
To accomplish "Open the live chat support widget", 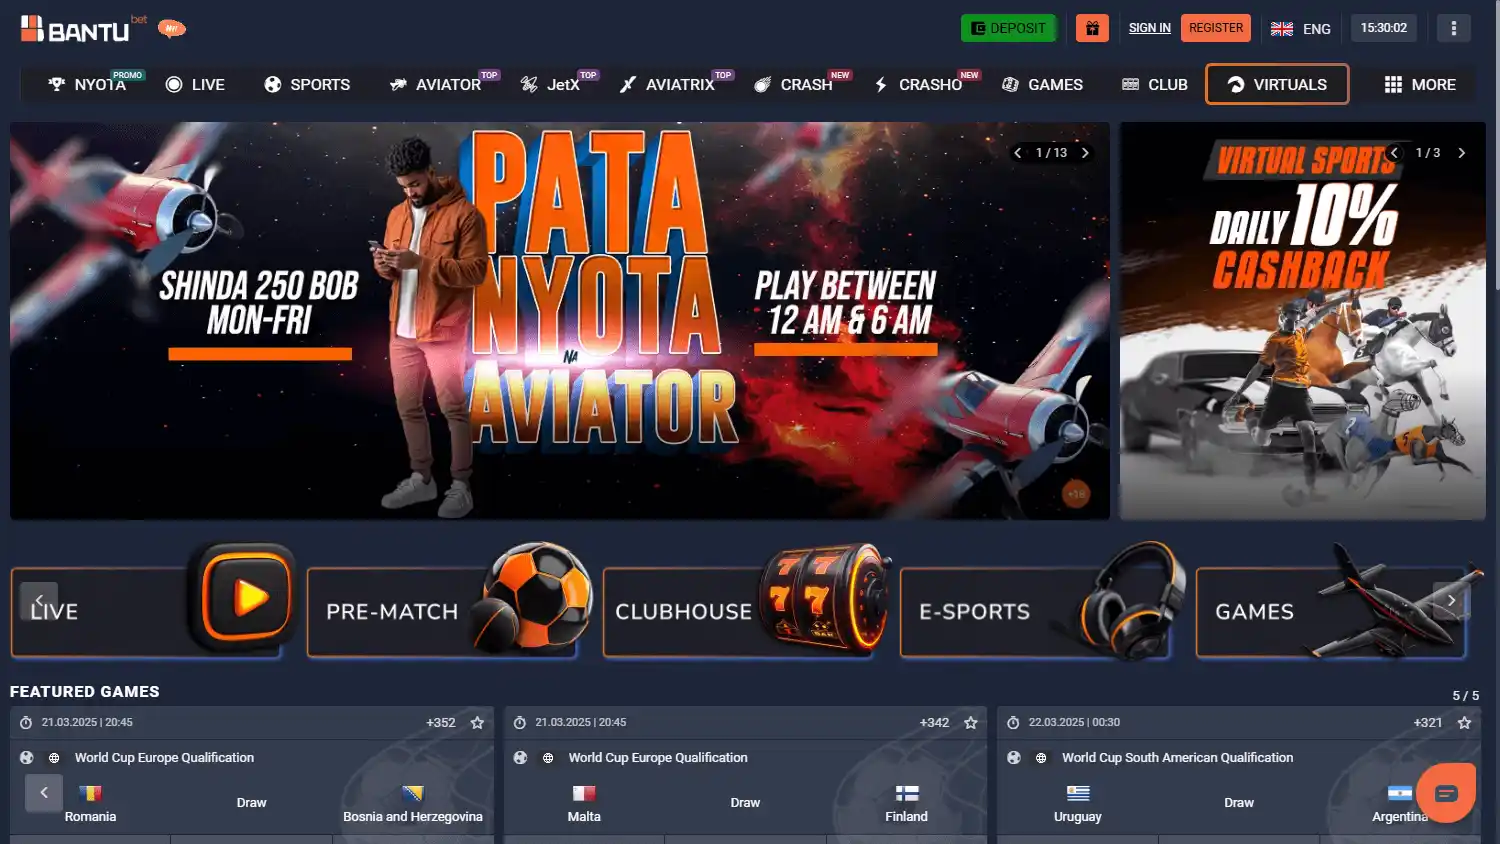I will tap(1446, 793).
